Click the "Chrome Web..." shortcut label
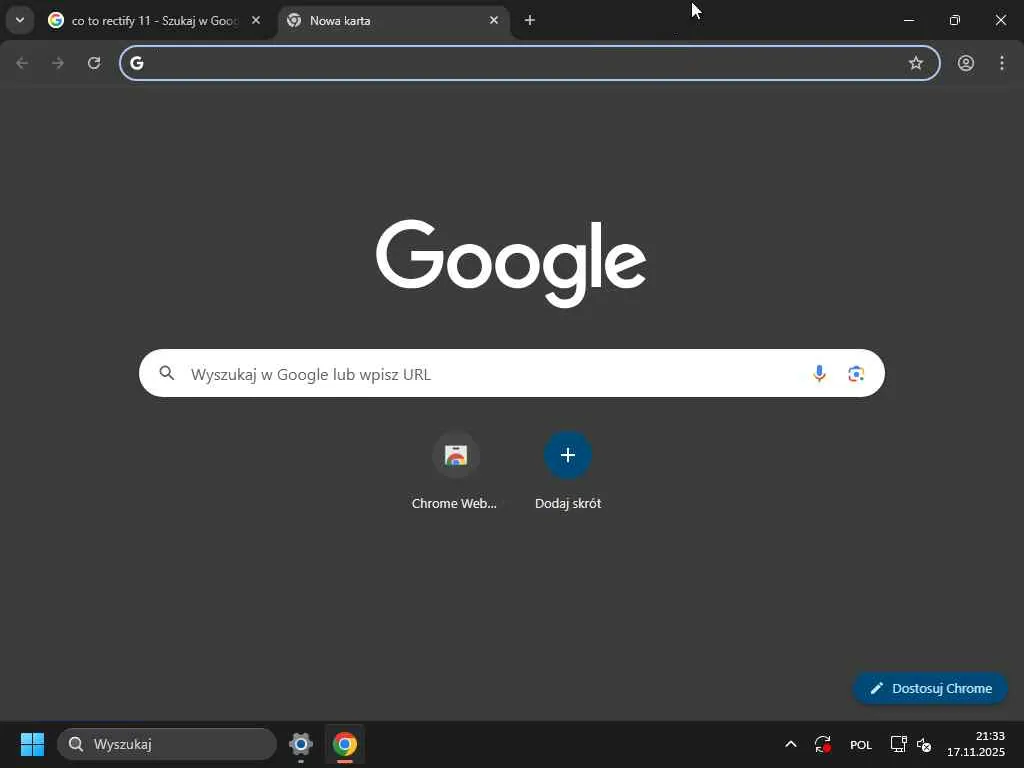Screen dimensions: 1024x768 point(454,504)
